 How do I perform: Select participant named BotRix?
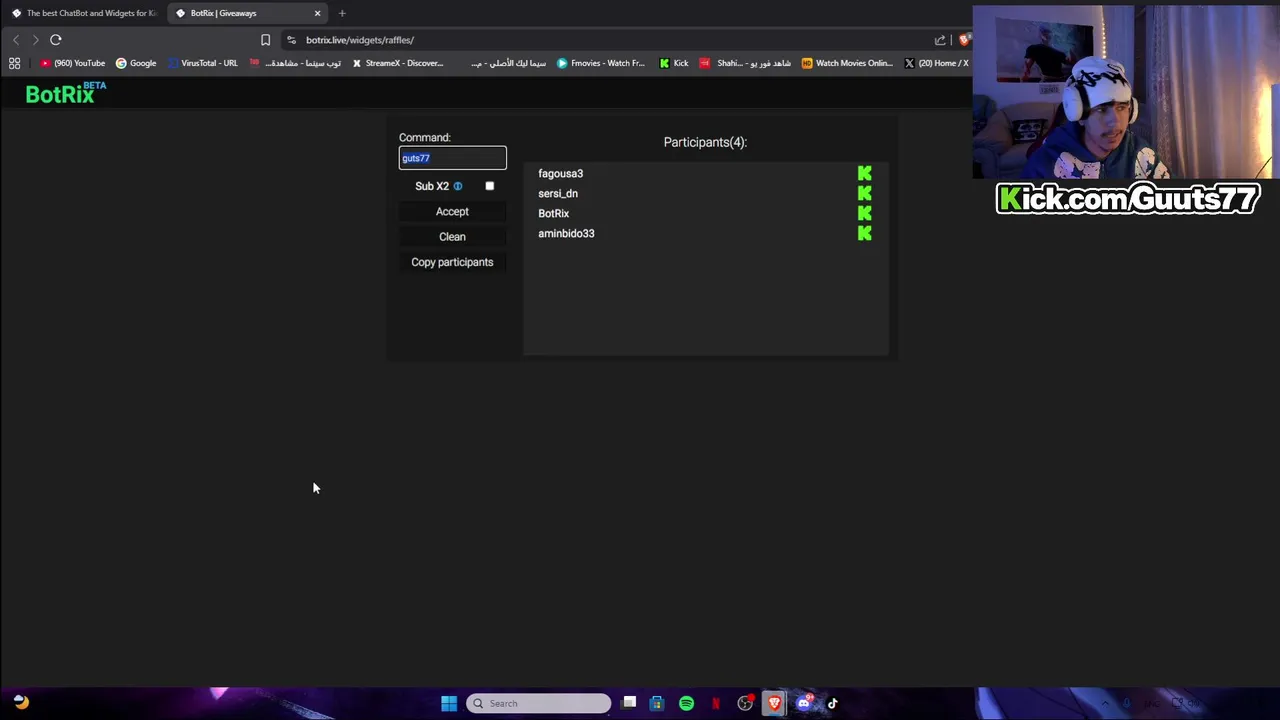pos(553,214)
